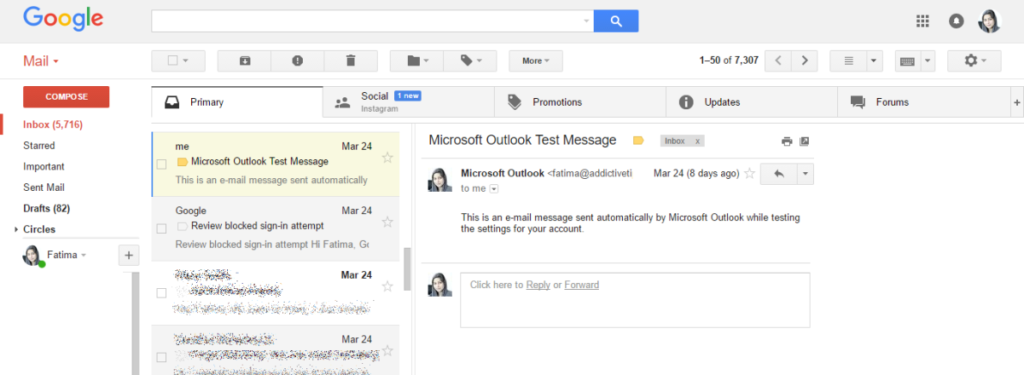This screenshot has width=1024, height=375.
Task: Print the message with printer icon
Action: (787, 141)
